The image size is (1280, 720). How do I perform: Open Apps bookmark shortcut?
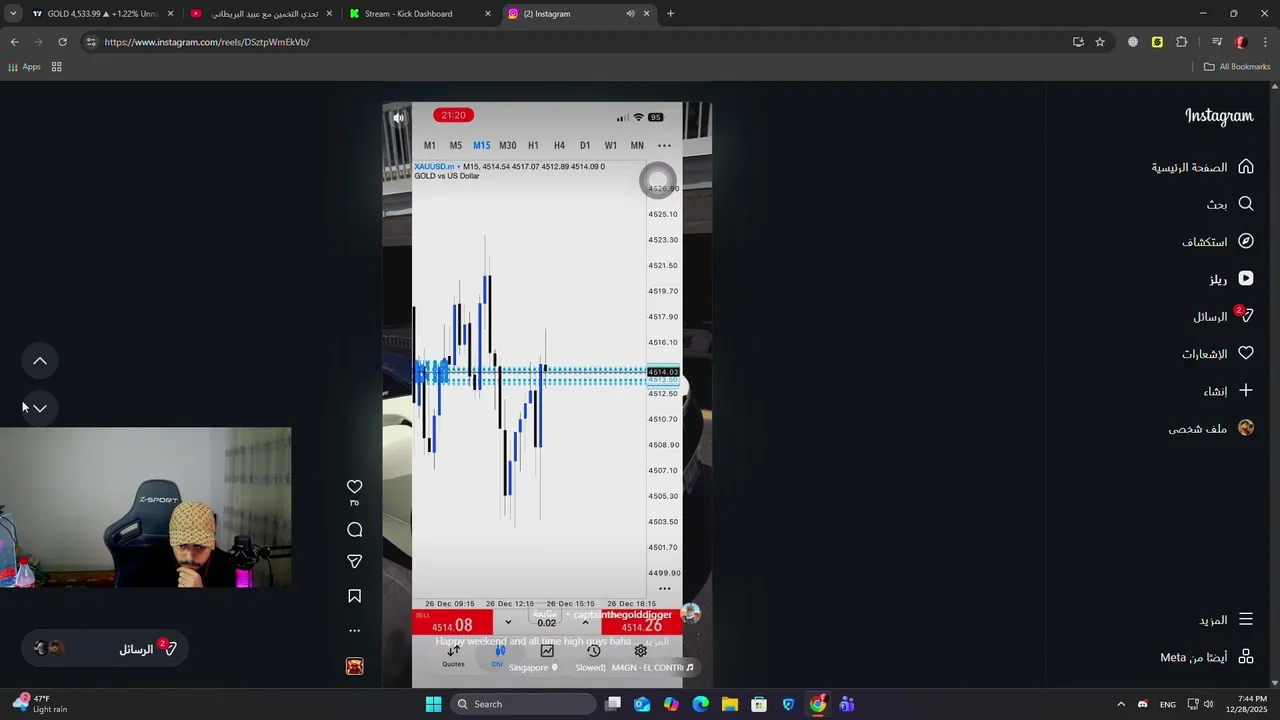click(x=24, y=67)
